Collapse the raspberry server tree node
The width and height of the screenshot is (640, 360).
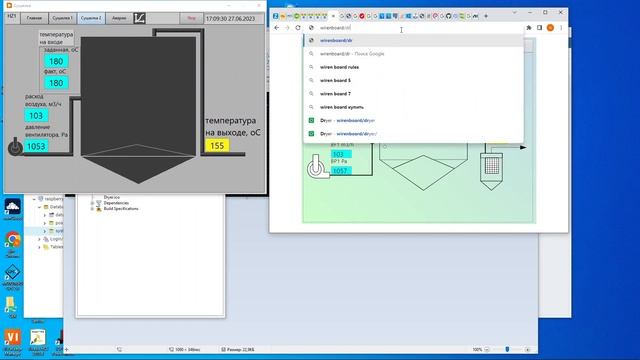(x=34, y=199)
